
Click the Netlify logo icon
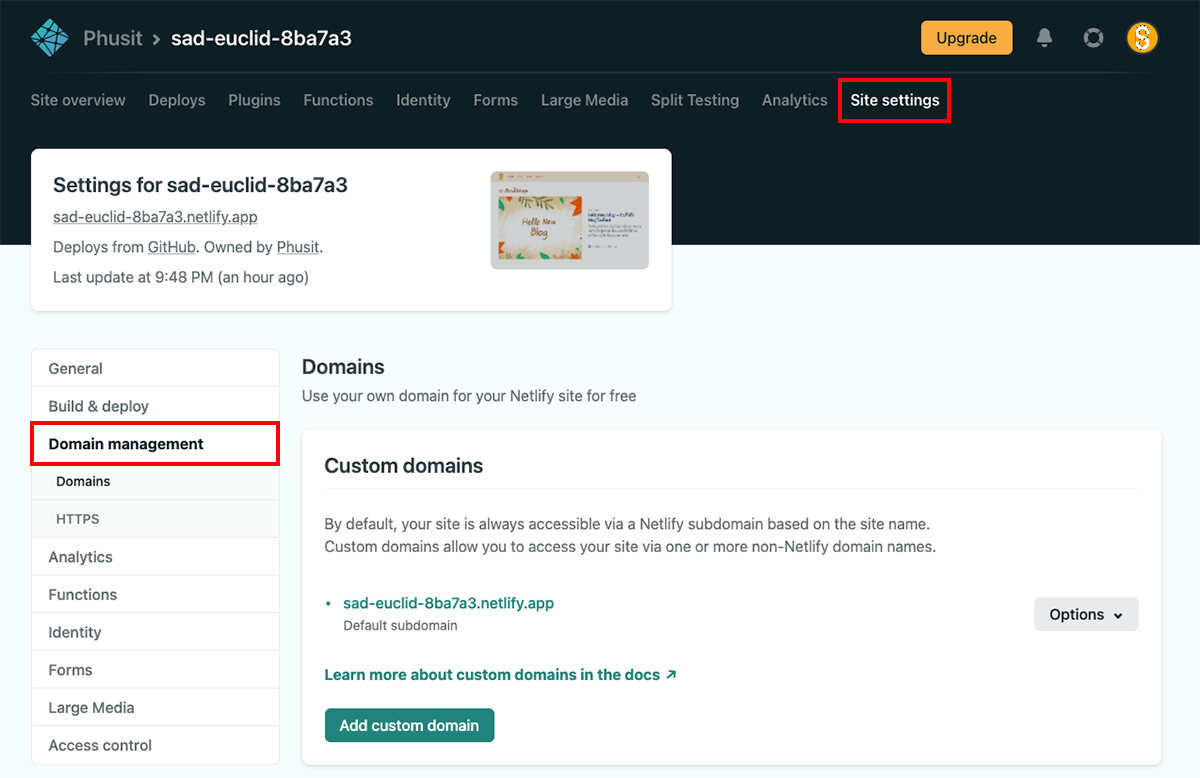tap(49, 38)
